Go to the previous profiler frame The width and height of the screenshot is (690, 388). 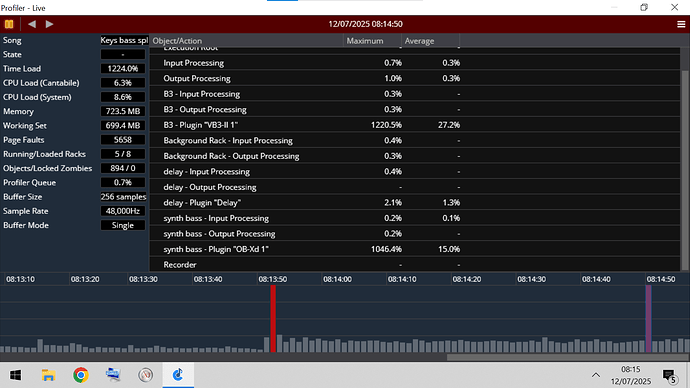[32, 24]
